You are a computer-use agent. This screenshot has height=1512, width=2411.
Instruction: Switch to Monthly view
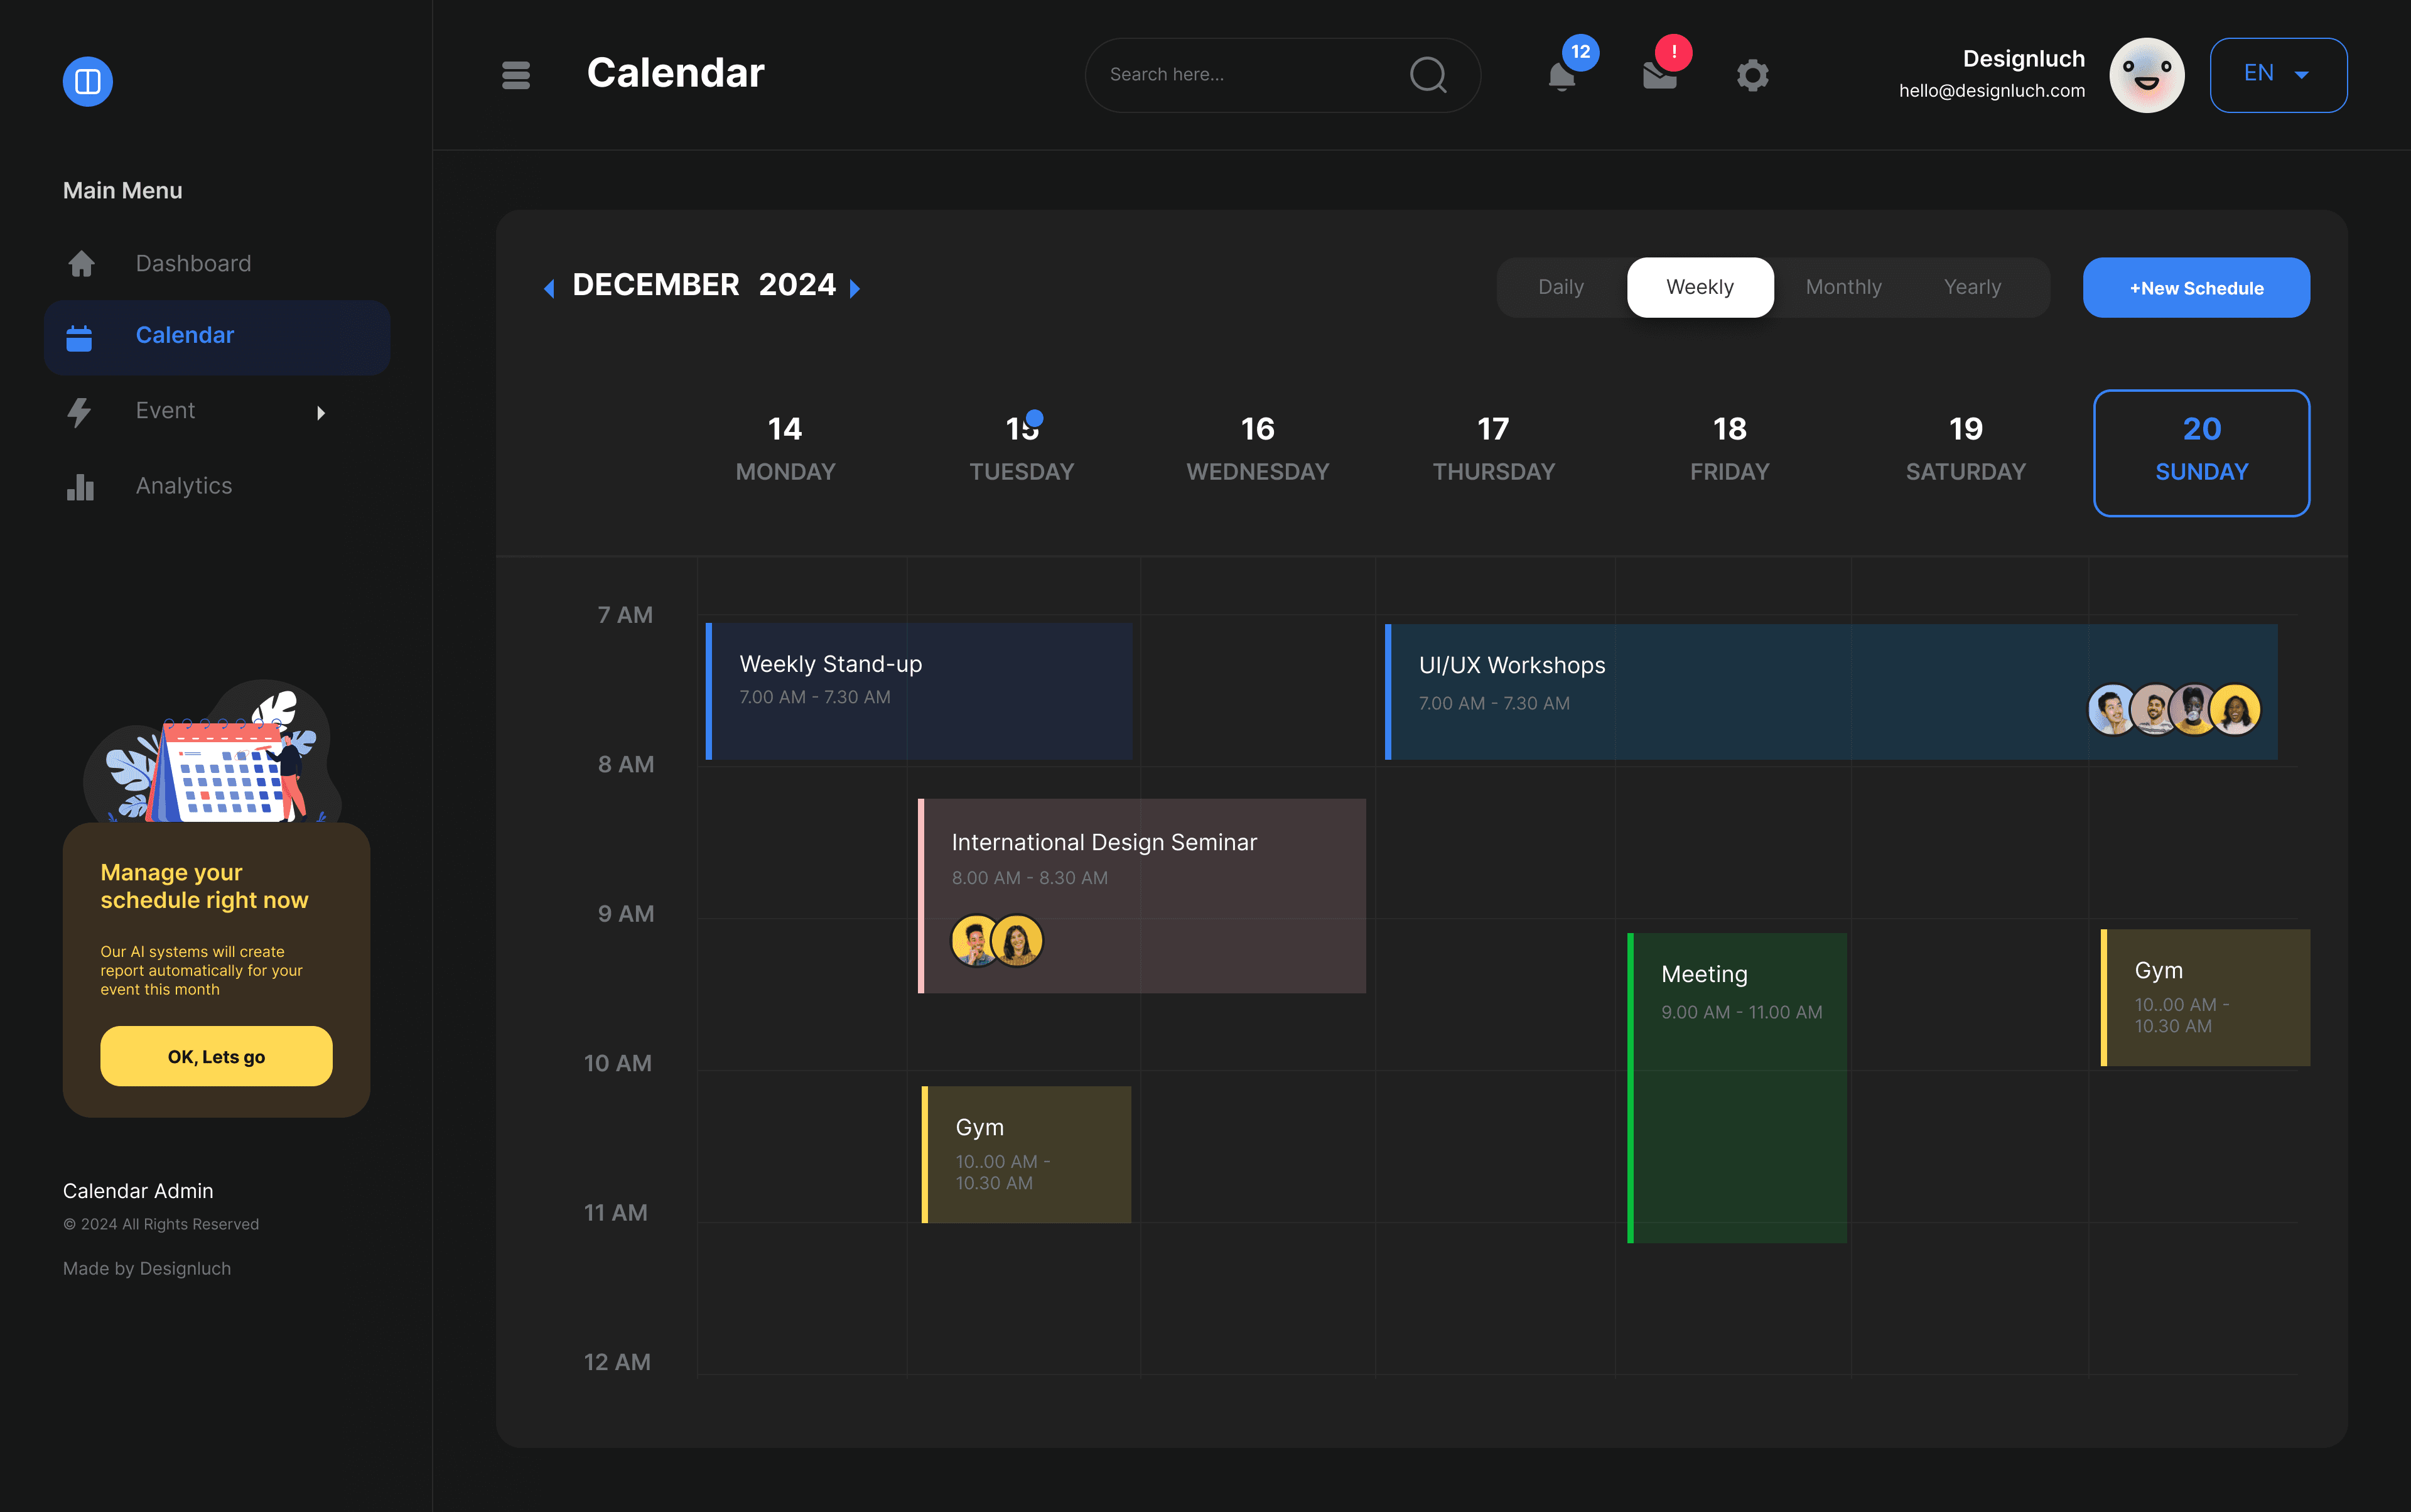pyautogui.click(x=1843, y=288)
